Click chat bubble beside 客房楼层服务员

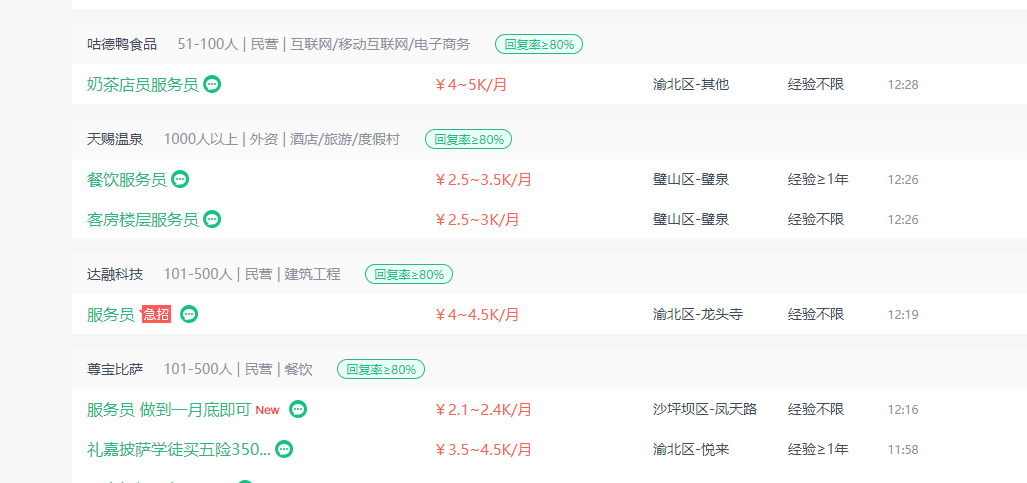point(212,219)
